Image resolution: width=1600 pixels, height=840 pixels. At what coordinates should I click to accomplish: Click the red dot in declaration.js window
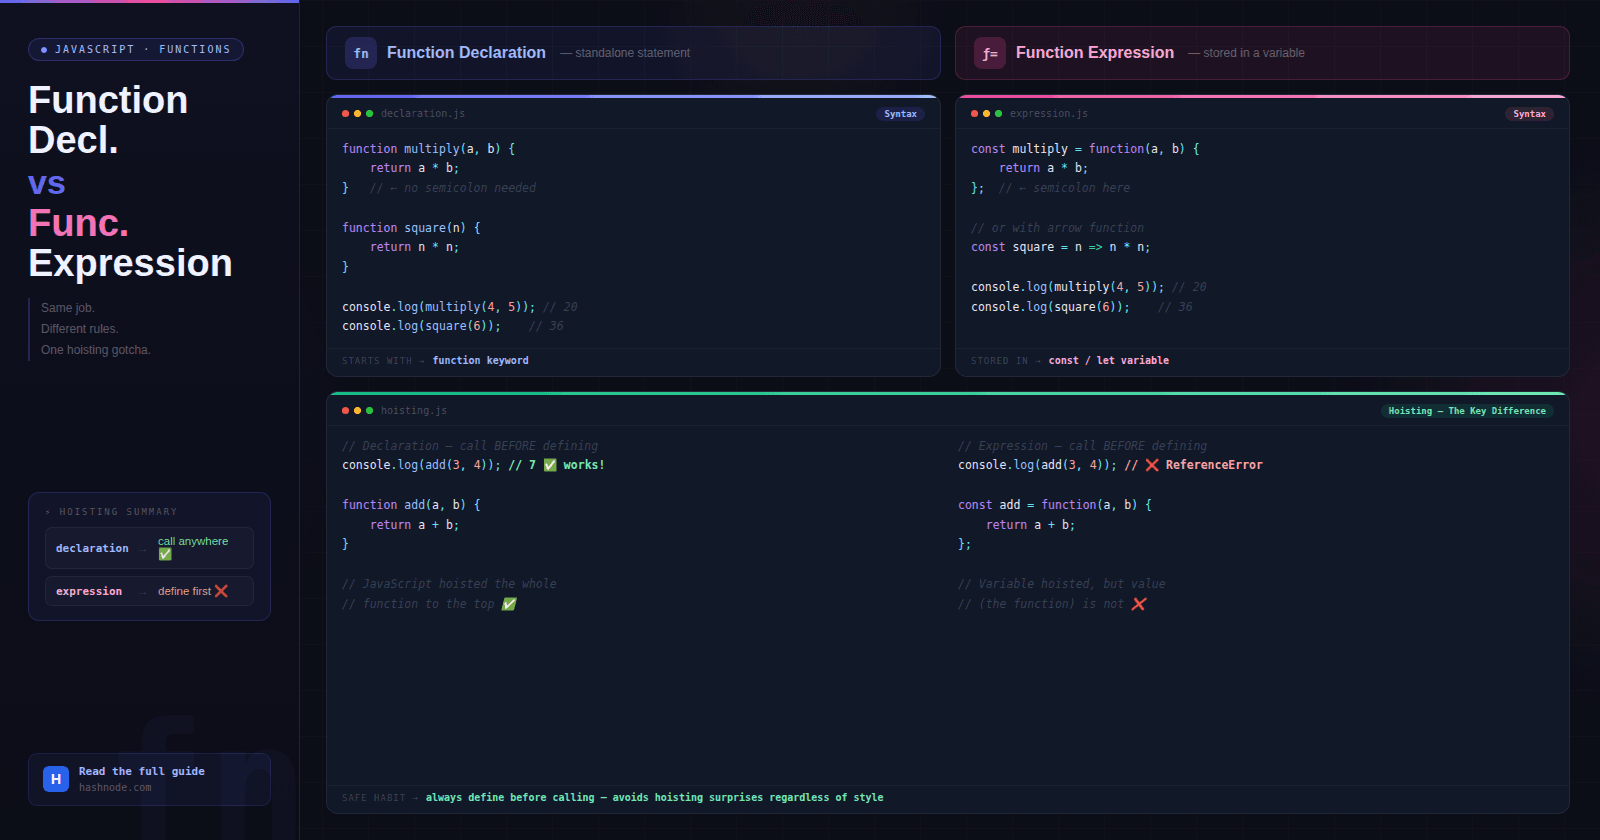(x=346, y=114)
